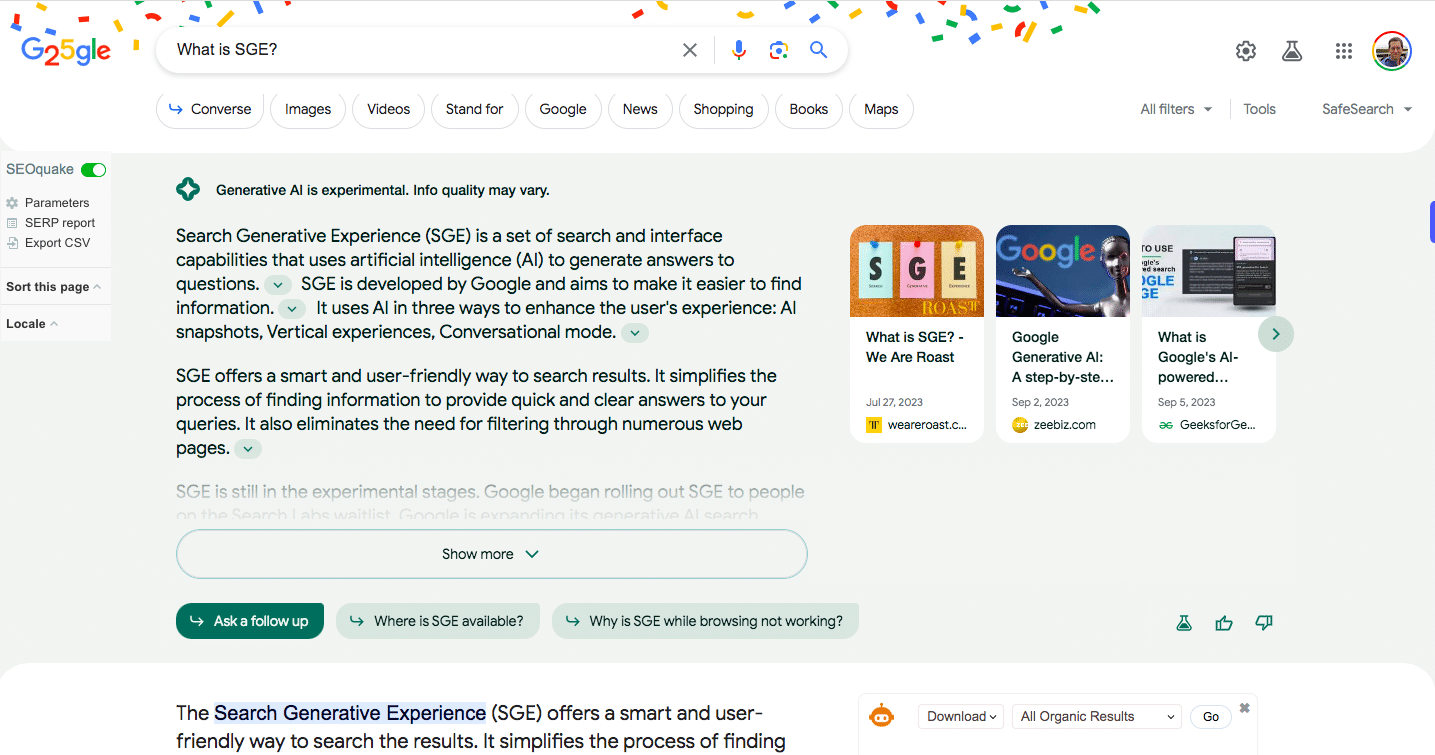Open GeeksforGeeks Google's AI-powered card
Image resolution: width=1435 pixels, height=755 pixels.
tap(1209, 334)
